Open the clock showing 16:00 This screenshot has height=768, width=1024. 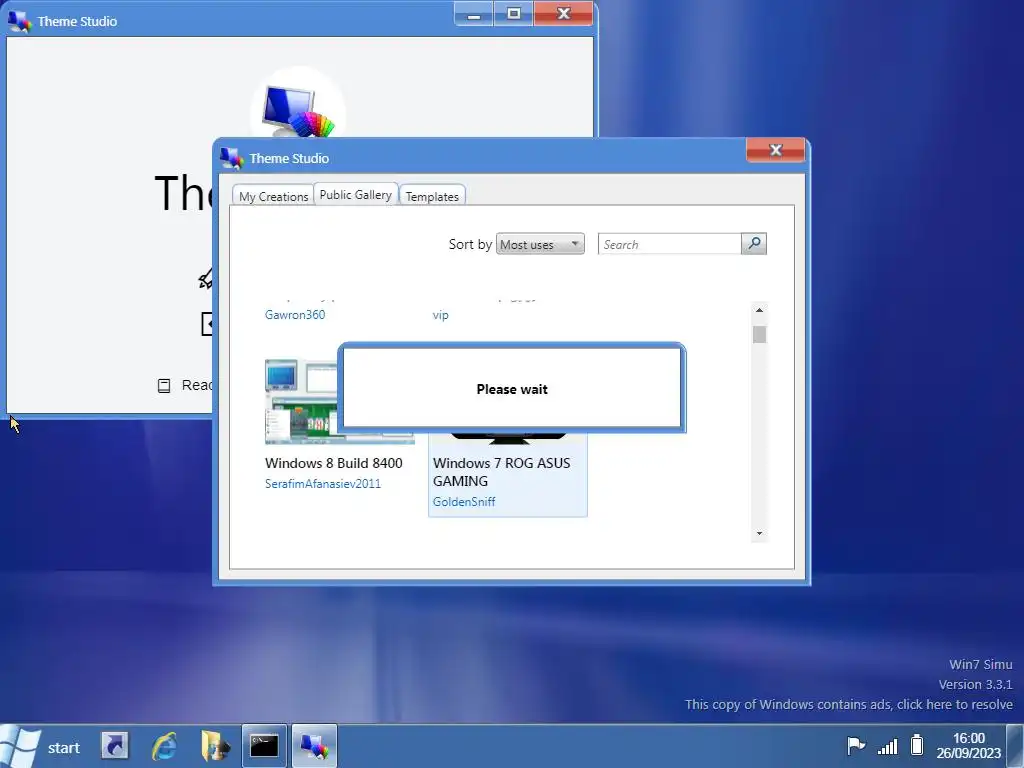968,745
